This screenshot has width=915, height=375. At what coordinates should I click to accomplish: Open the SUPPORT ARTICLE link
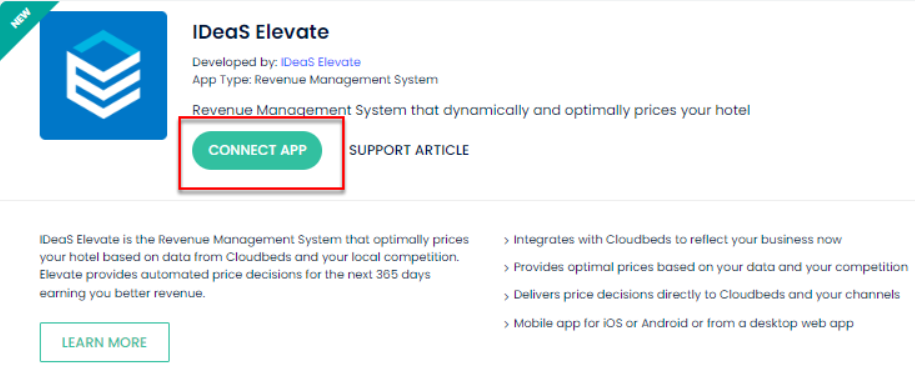pos(408,150)
